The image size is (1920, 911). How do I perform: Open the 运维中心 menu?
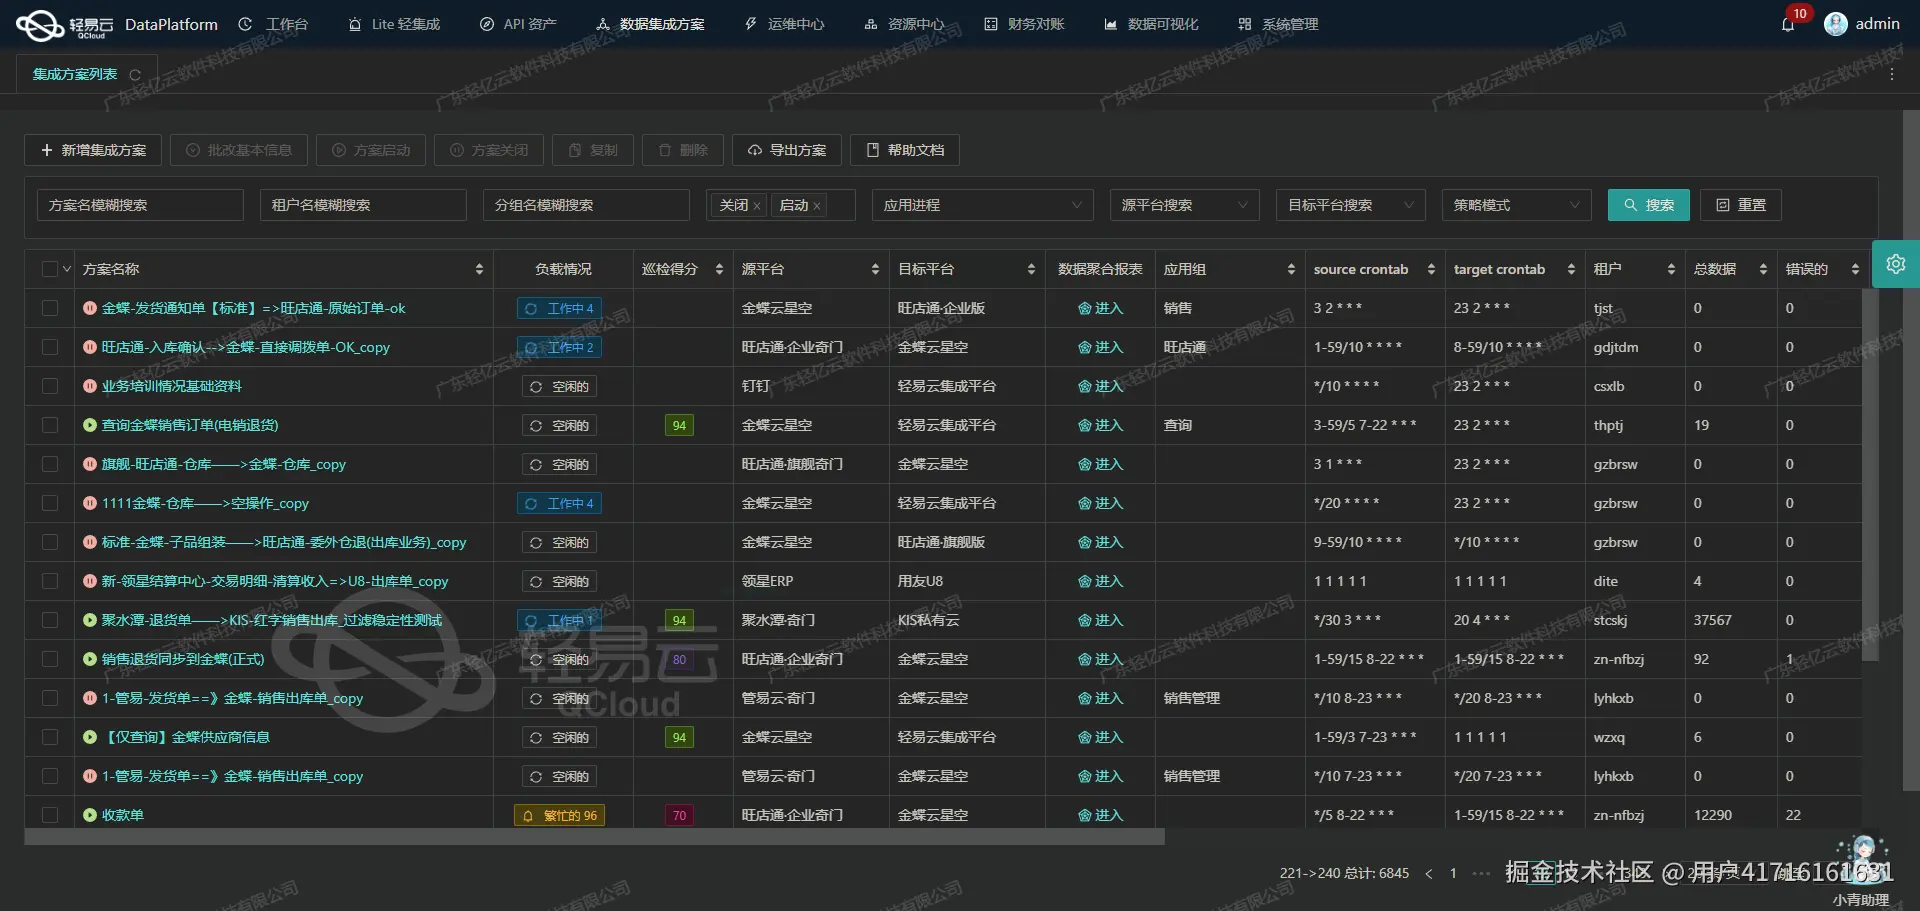[x=785, y=24]
